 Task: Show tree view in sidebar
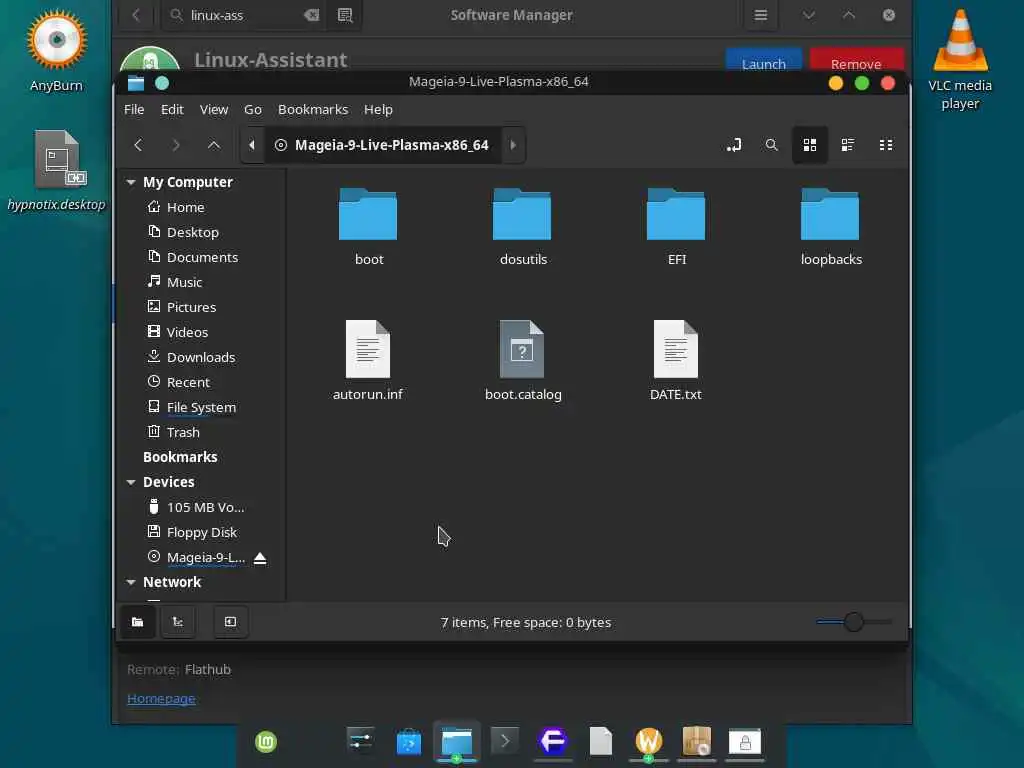click(178, 622)
